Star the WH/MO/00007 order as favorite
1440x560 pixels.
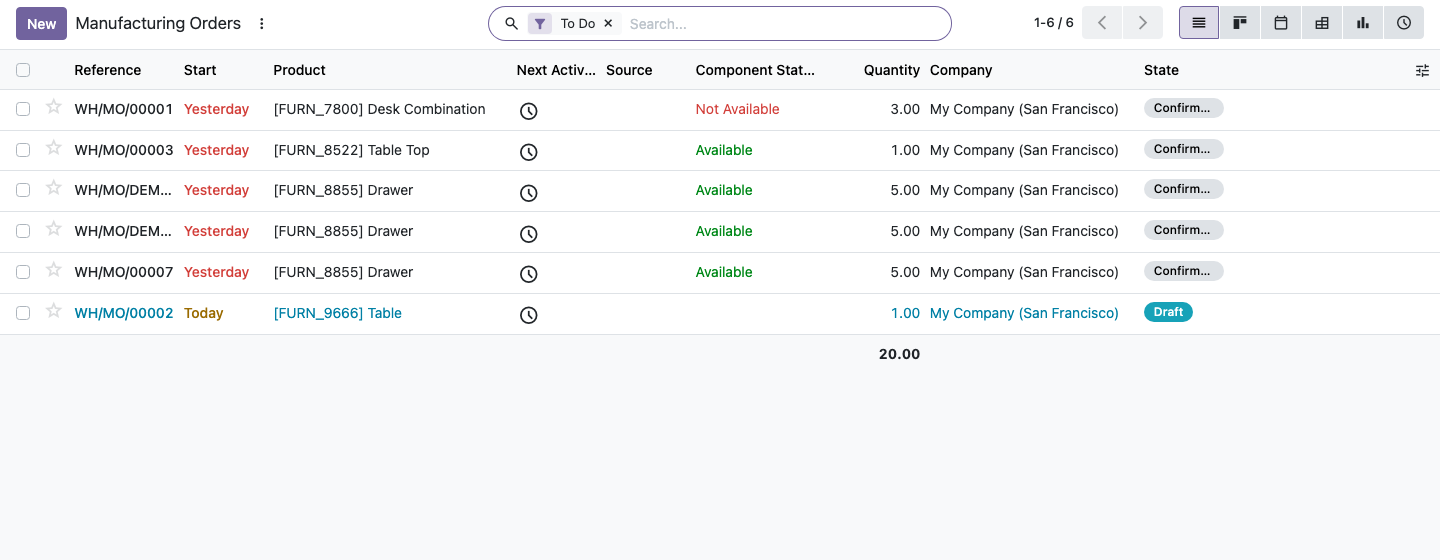point(54,270)
